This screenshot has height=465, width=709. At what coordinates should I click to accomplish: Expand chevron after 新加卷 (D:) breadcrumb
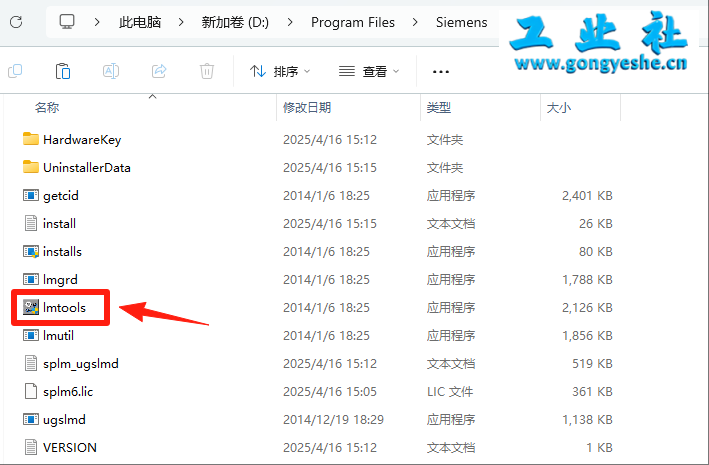(290, 22)
